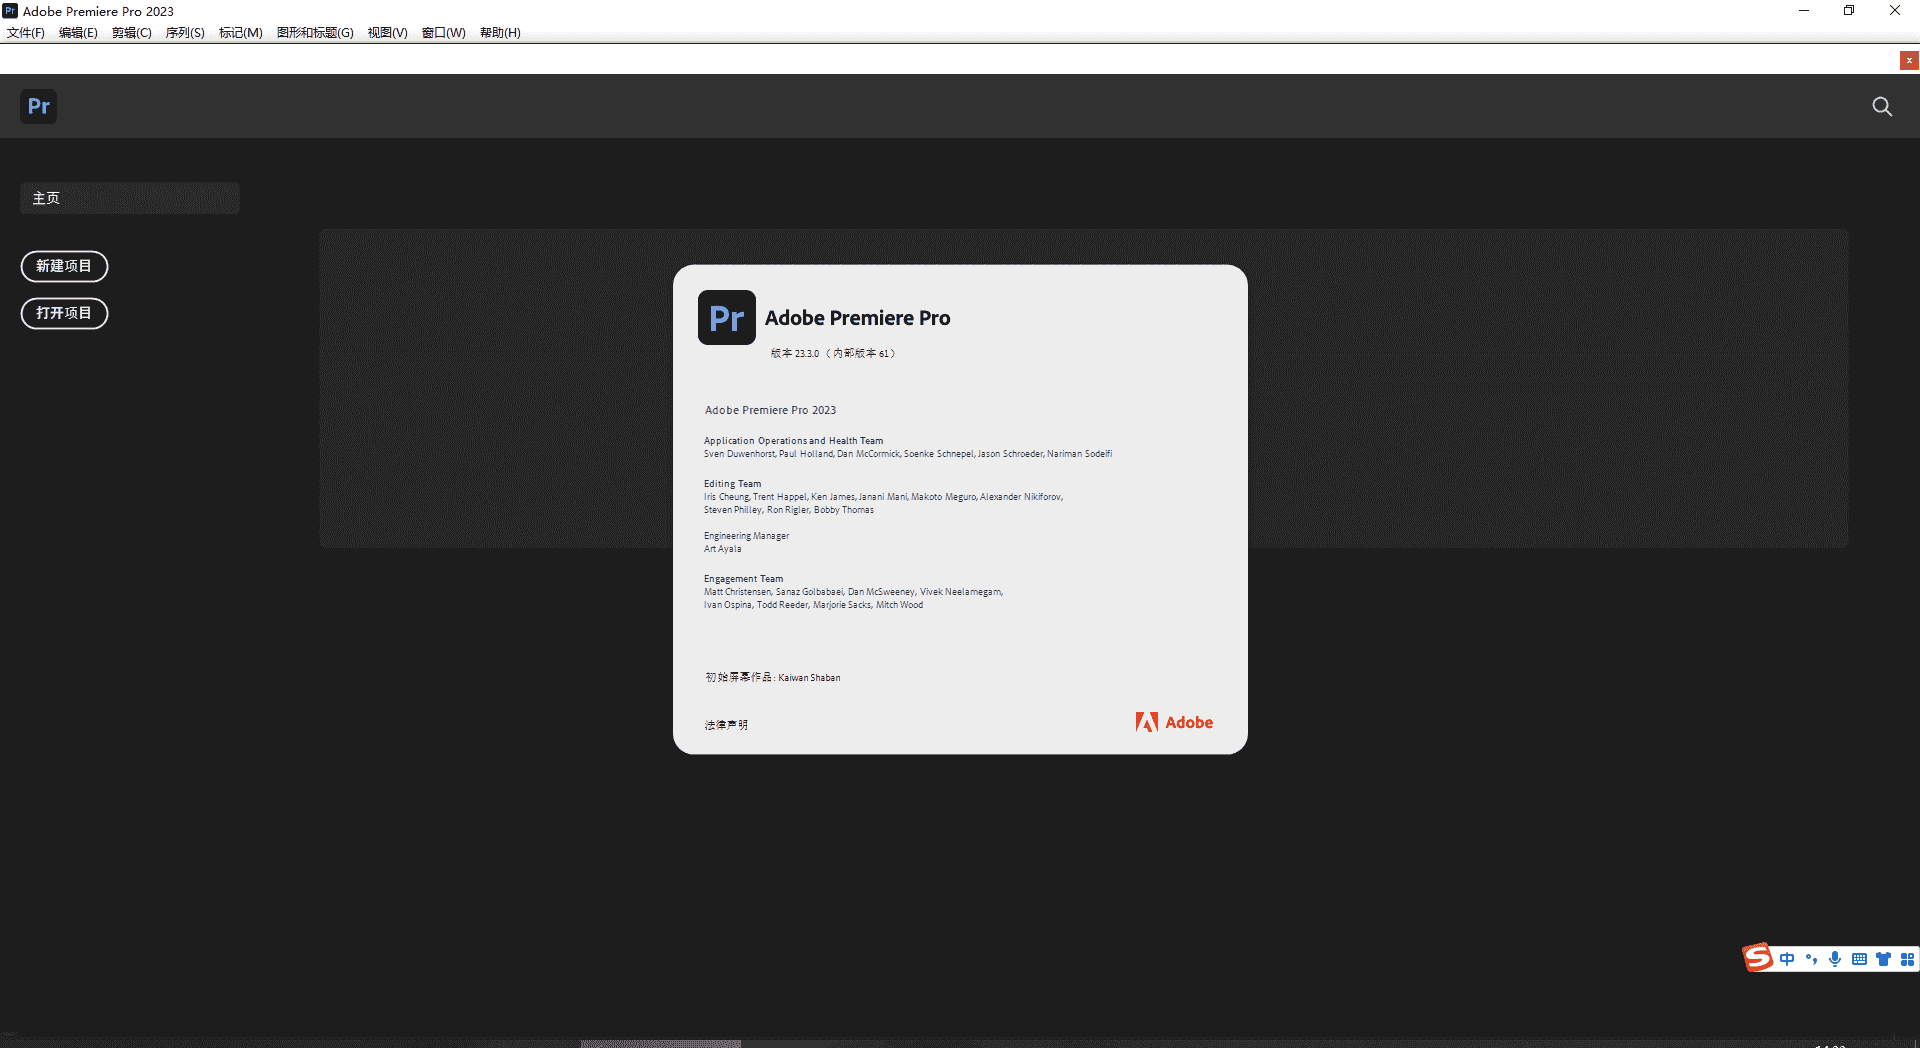Click the Pr logo in home header
The height and width of the screenshot is (1048, 1920).
39,107
